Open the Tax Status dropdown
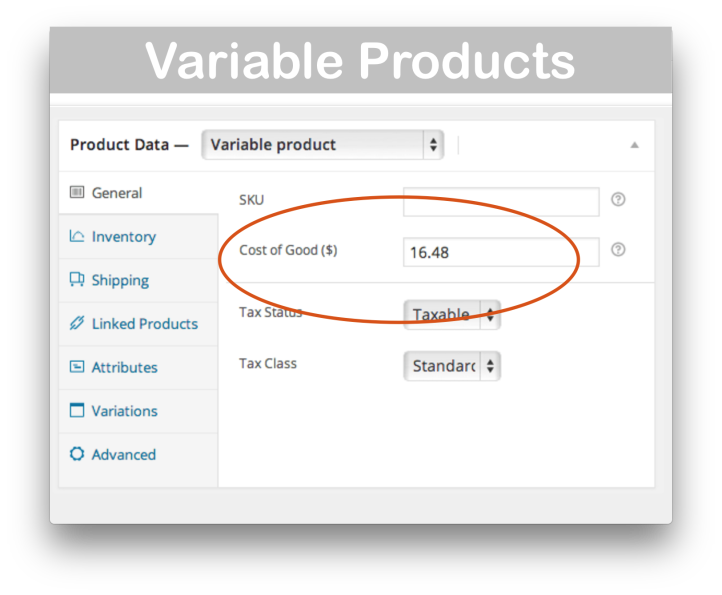Screen dimensions: 722x595 [x=451, y=315]
